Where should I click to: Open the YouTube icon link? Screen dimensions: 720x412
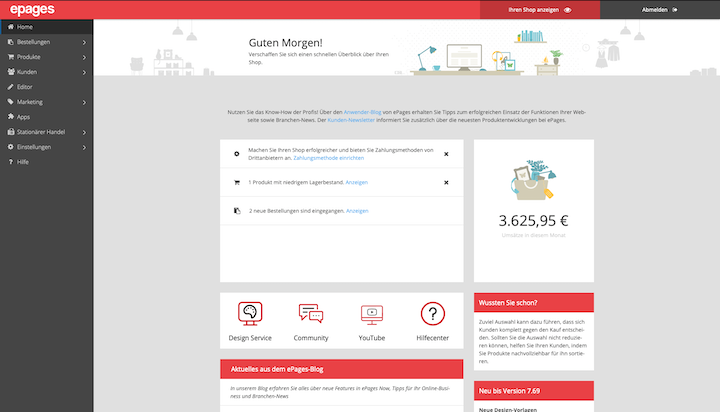[372, 314]
